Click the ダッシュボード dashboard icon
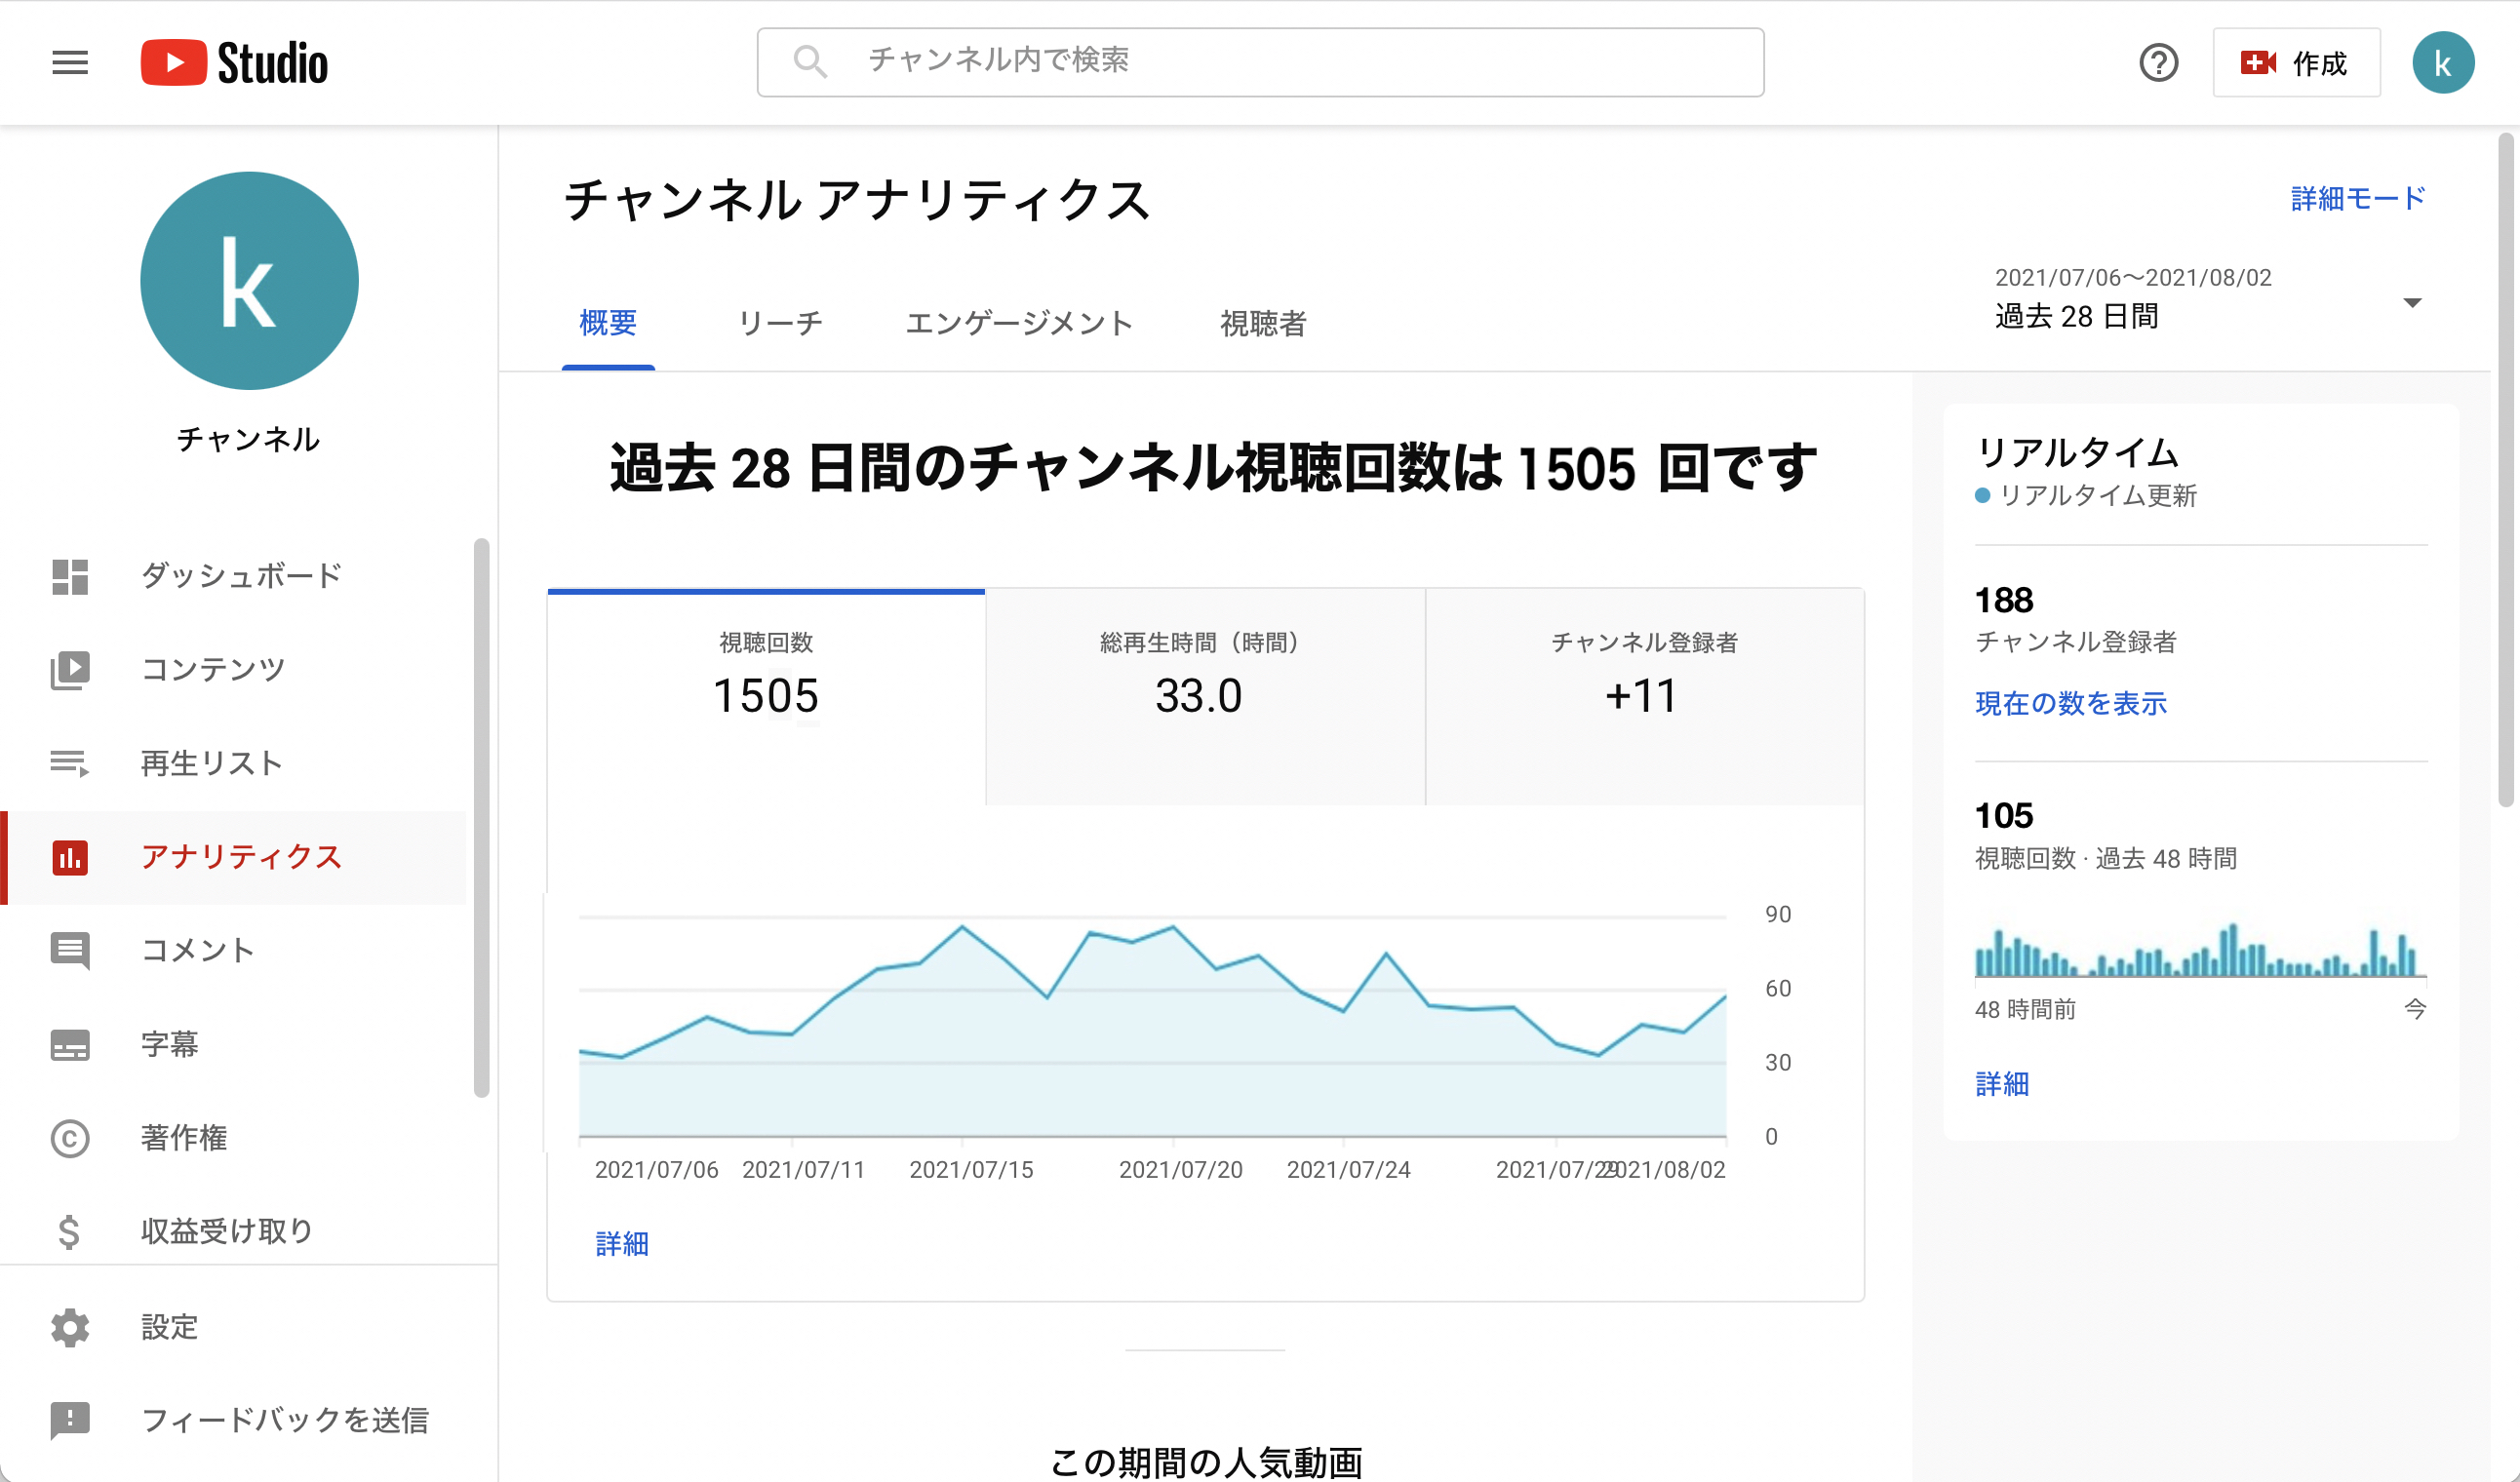The image size is (2520, 1482). pyautogui.click(x=70, y=576)
